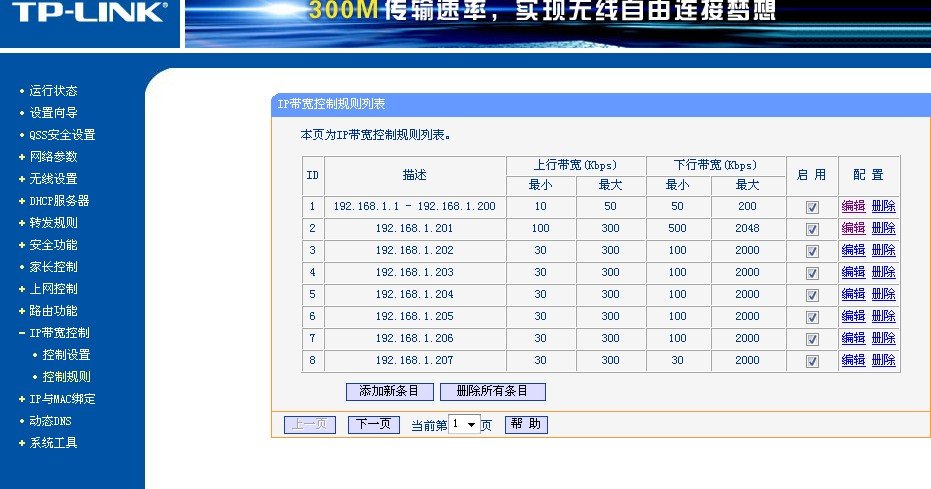The image size is (931, 489).
Task: Open the 控制设置 submenu item
Action: click(x=66, y=354)
